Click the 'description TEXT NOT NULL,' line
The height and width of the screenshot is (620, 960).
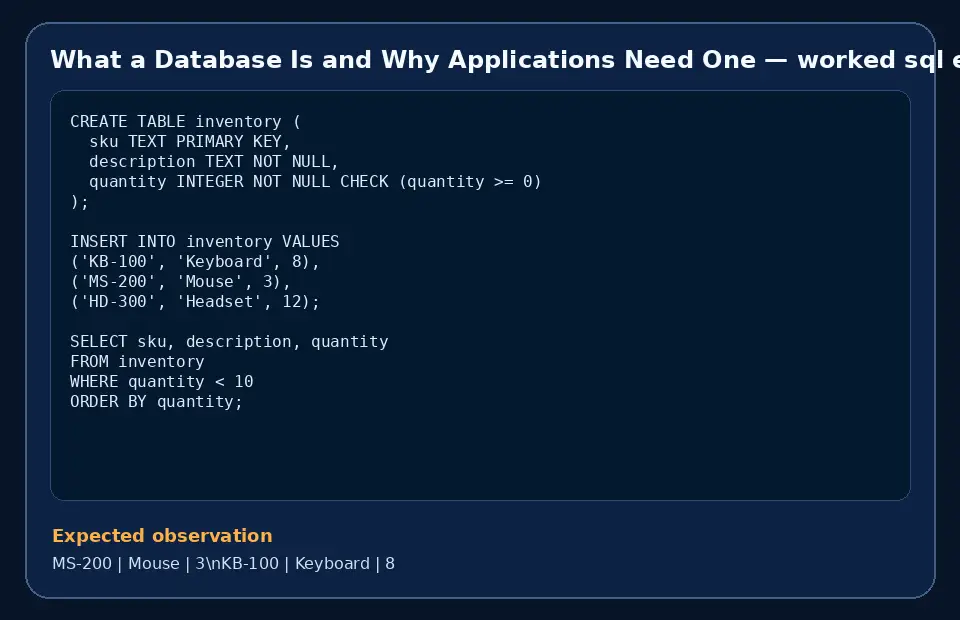pos(214,162)
